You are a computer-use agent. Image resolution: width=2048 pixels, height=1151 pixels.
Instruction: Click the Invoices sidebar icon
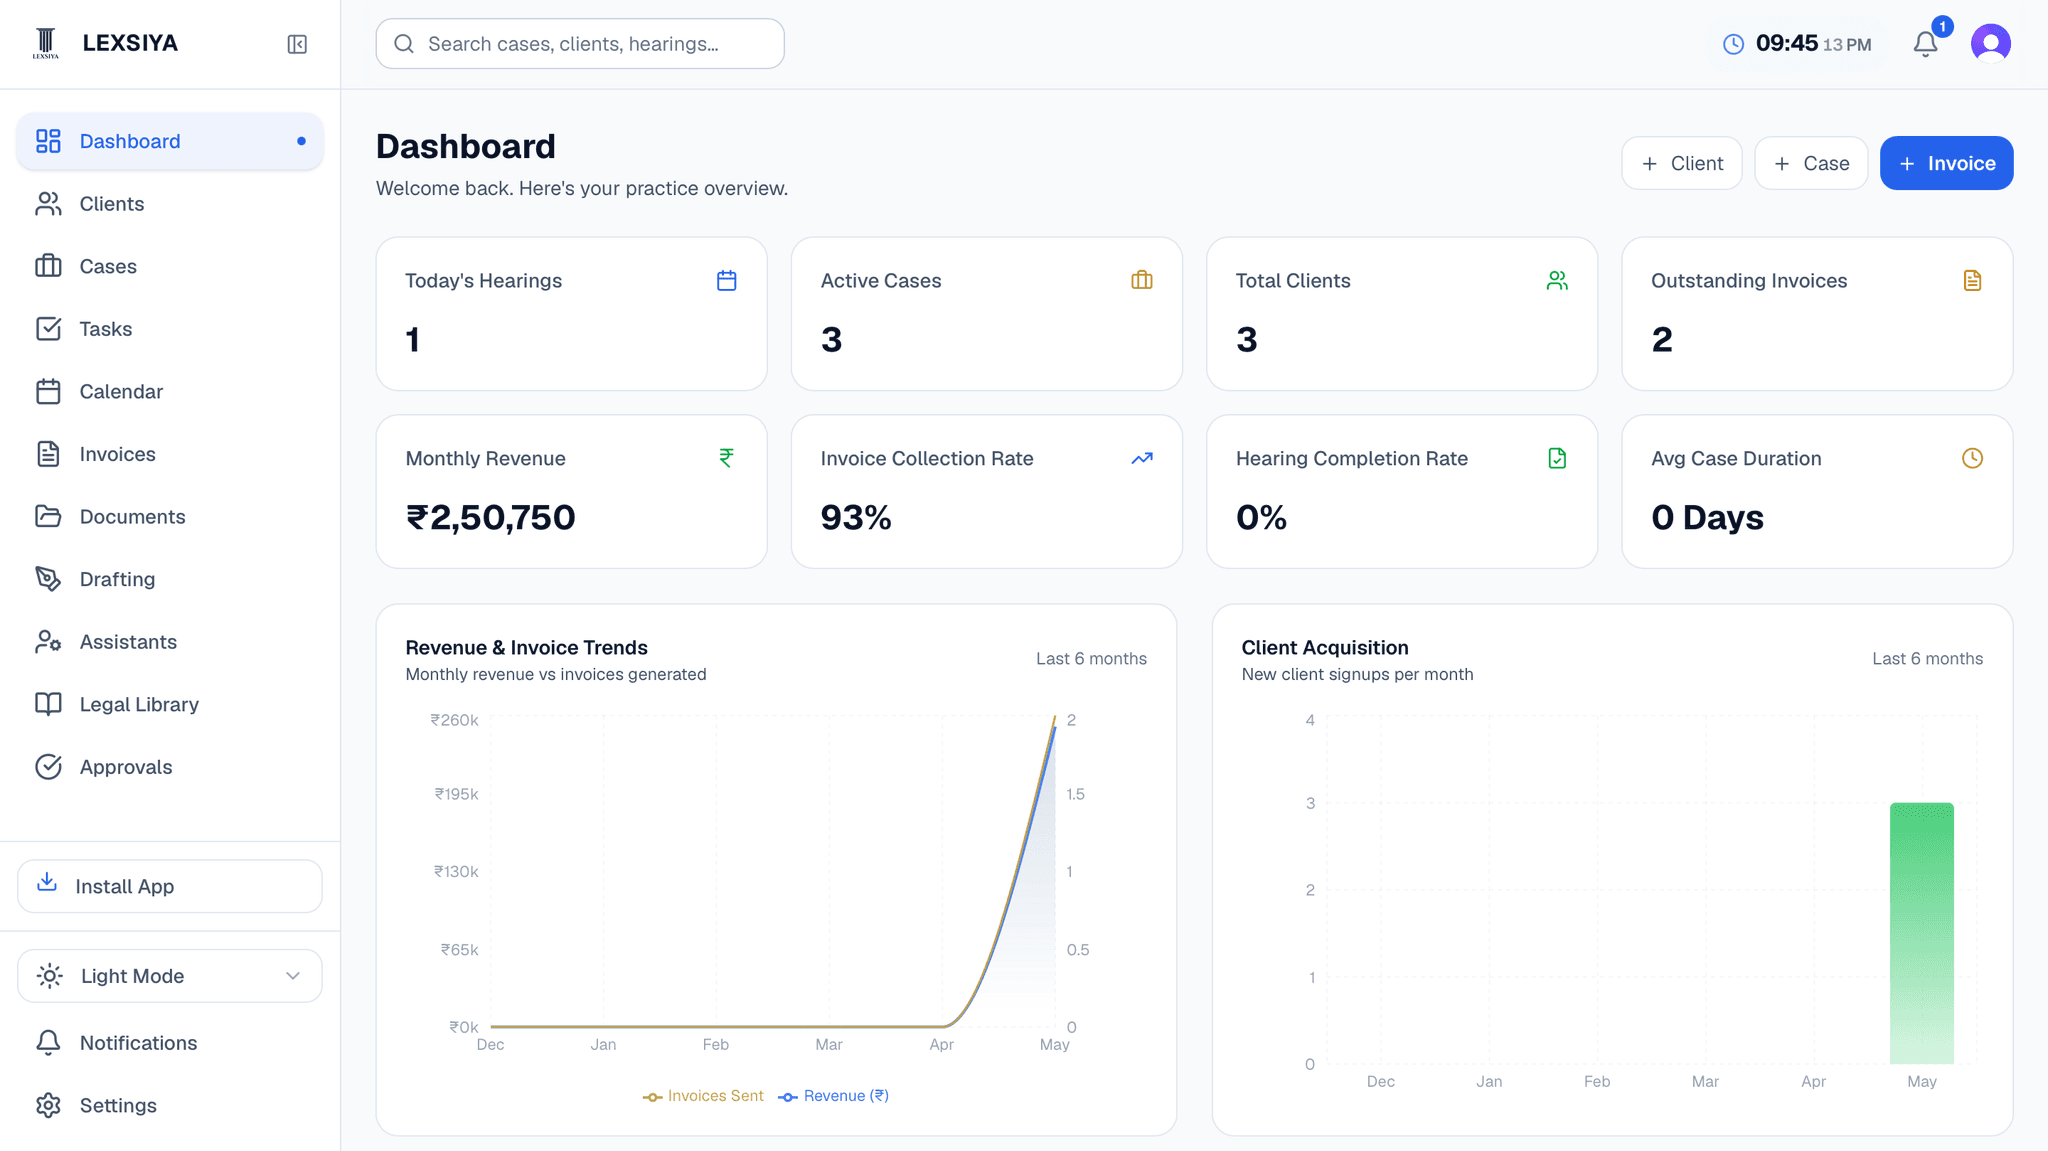pyautogui.click(x=48, y=454)
